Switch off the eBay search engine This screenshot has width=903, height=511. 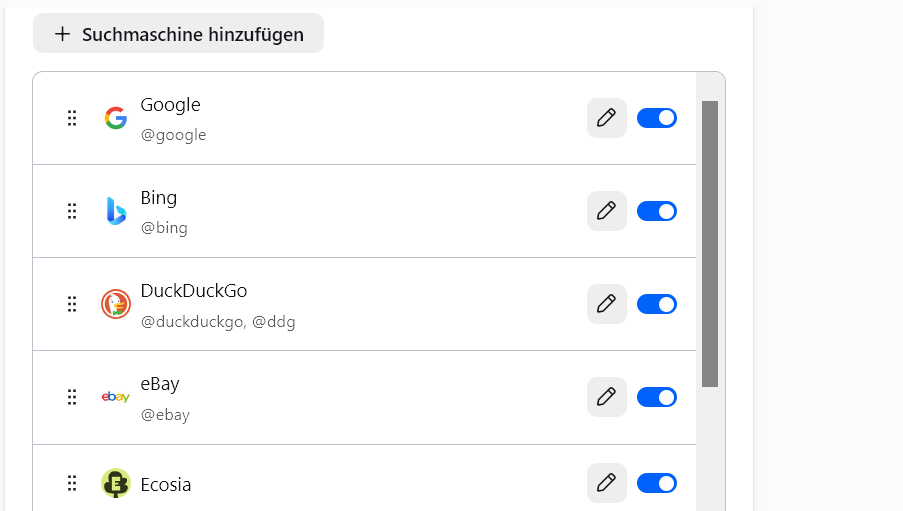click(x=657, y=397)
